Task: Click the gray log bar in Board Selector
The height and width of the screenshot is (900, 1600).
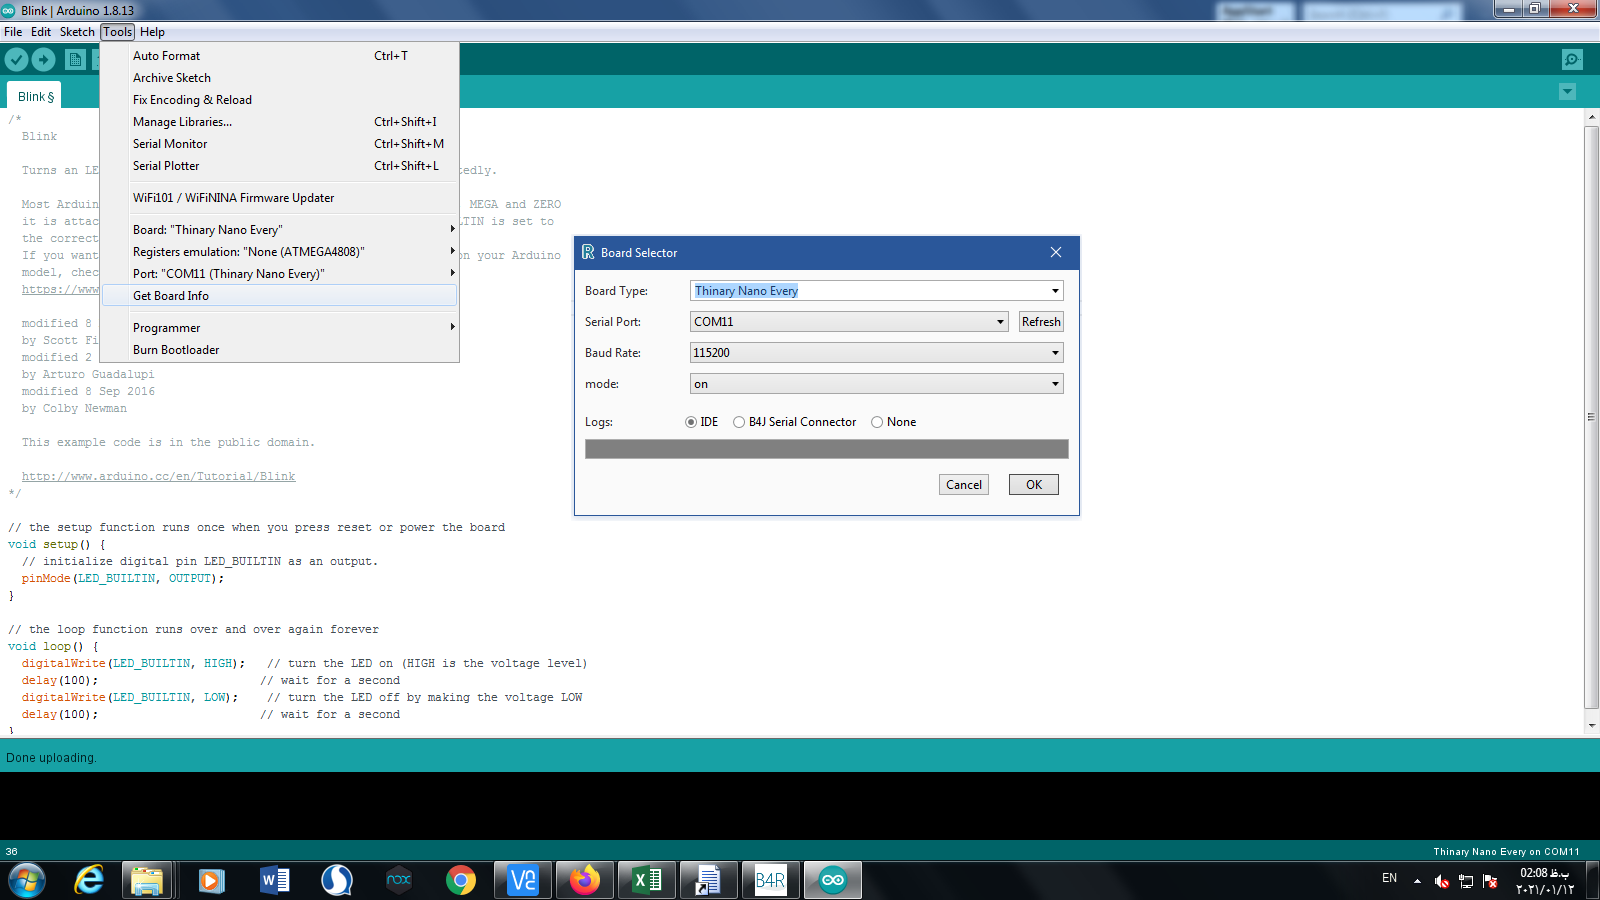Action: (827, 449)
